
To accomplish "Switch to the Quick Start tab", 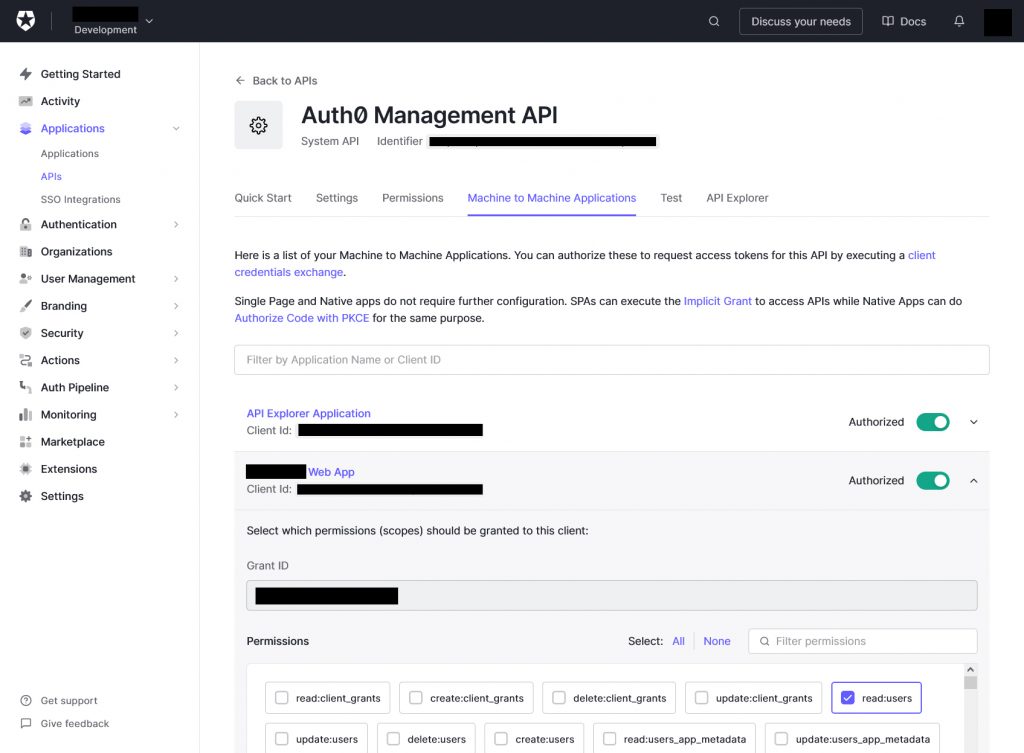I will [263, 198].
